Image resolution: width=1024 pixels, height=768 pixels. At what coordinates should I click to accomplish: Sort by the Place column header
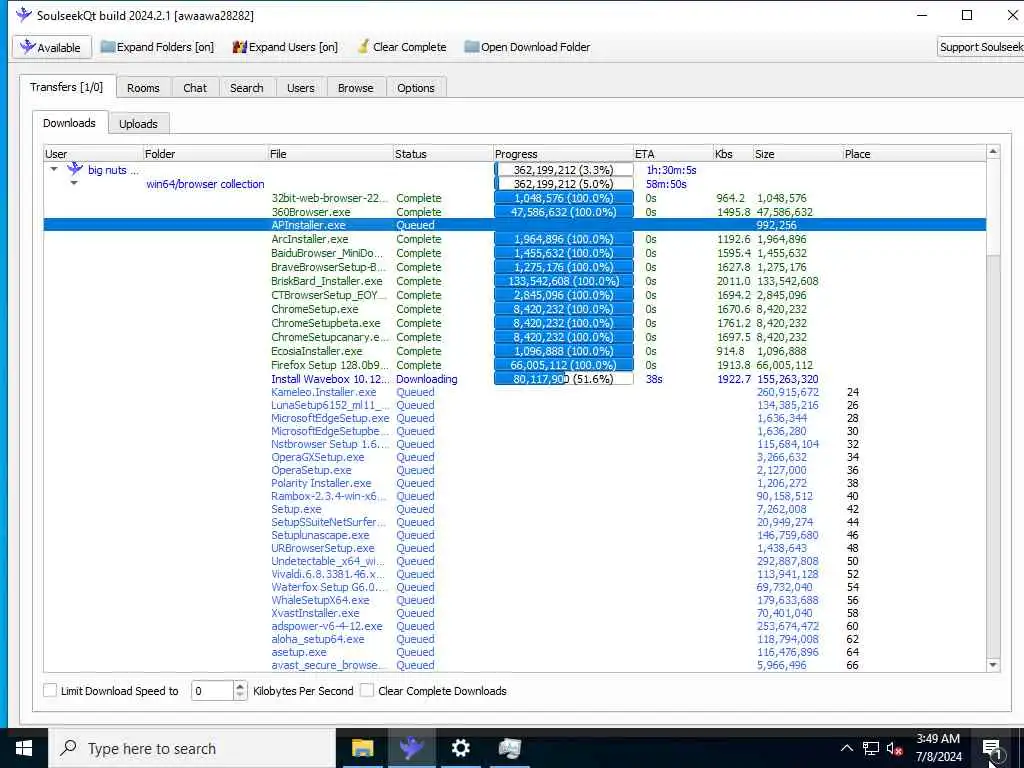914,154
